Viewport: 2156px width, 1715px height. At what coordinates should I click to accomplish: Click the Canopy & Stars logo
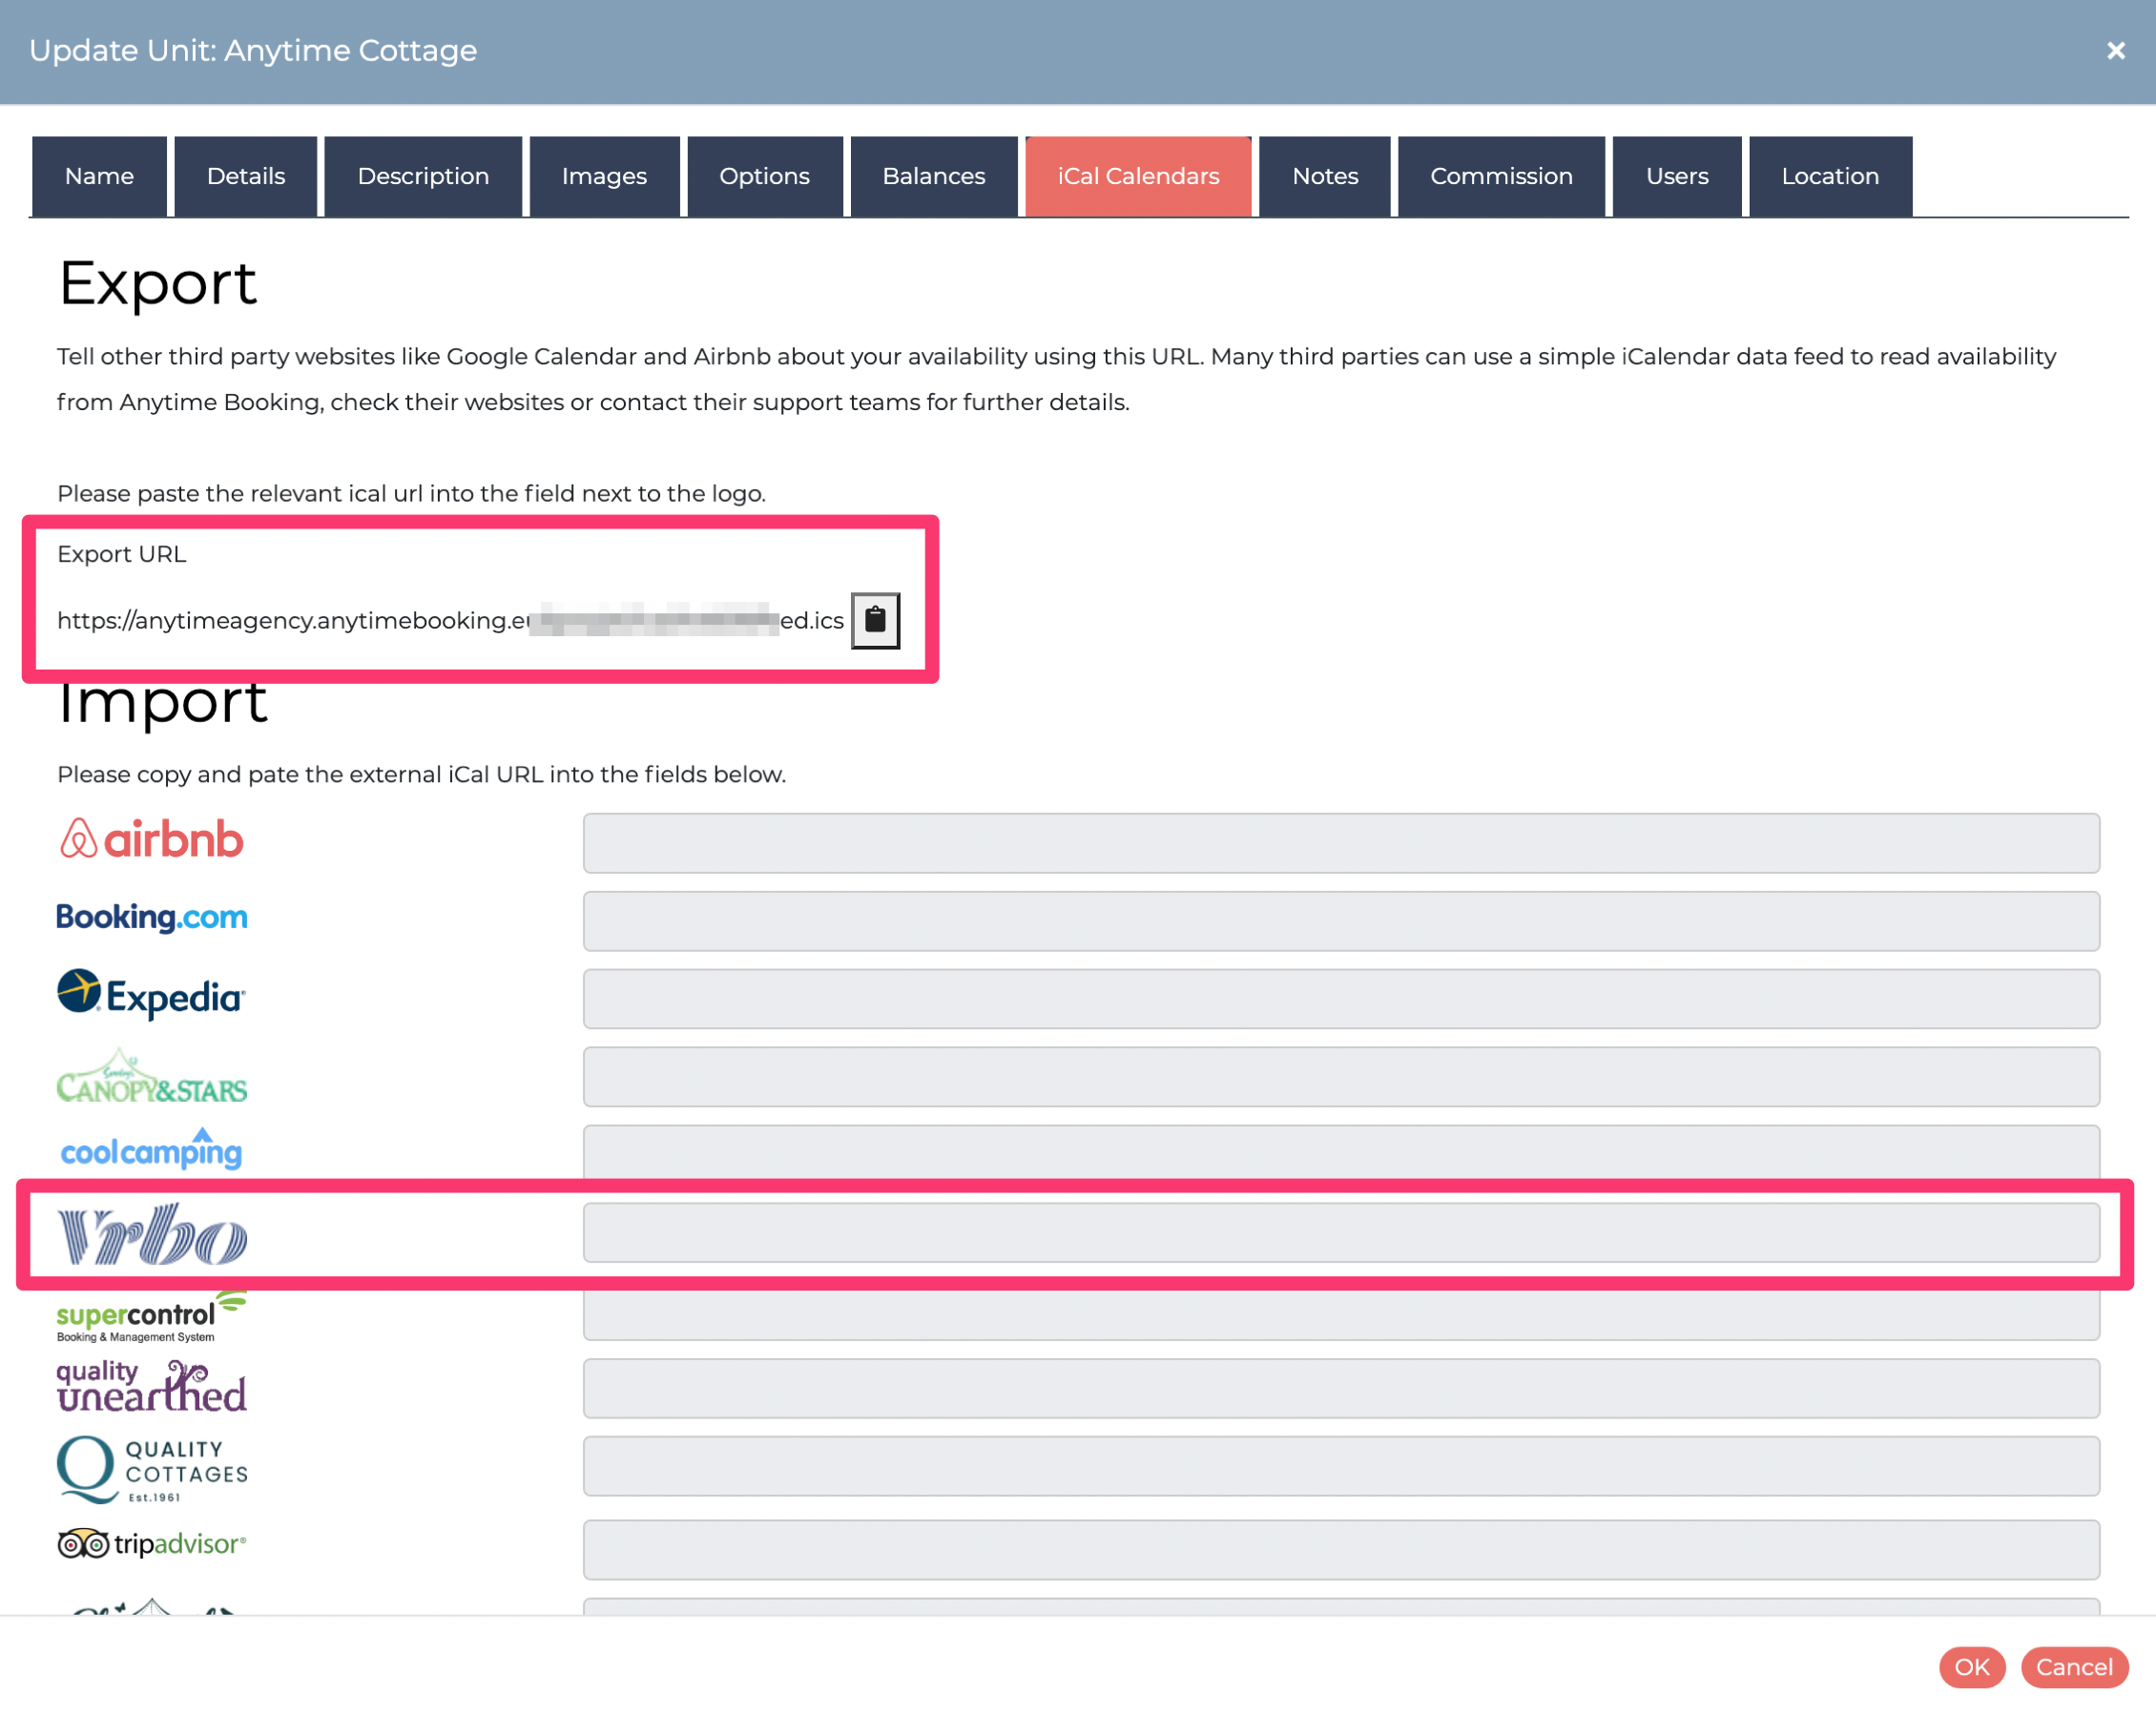(151, 1077)
